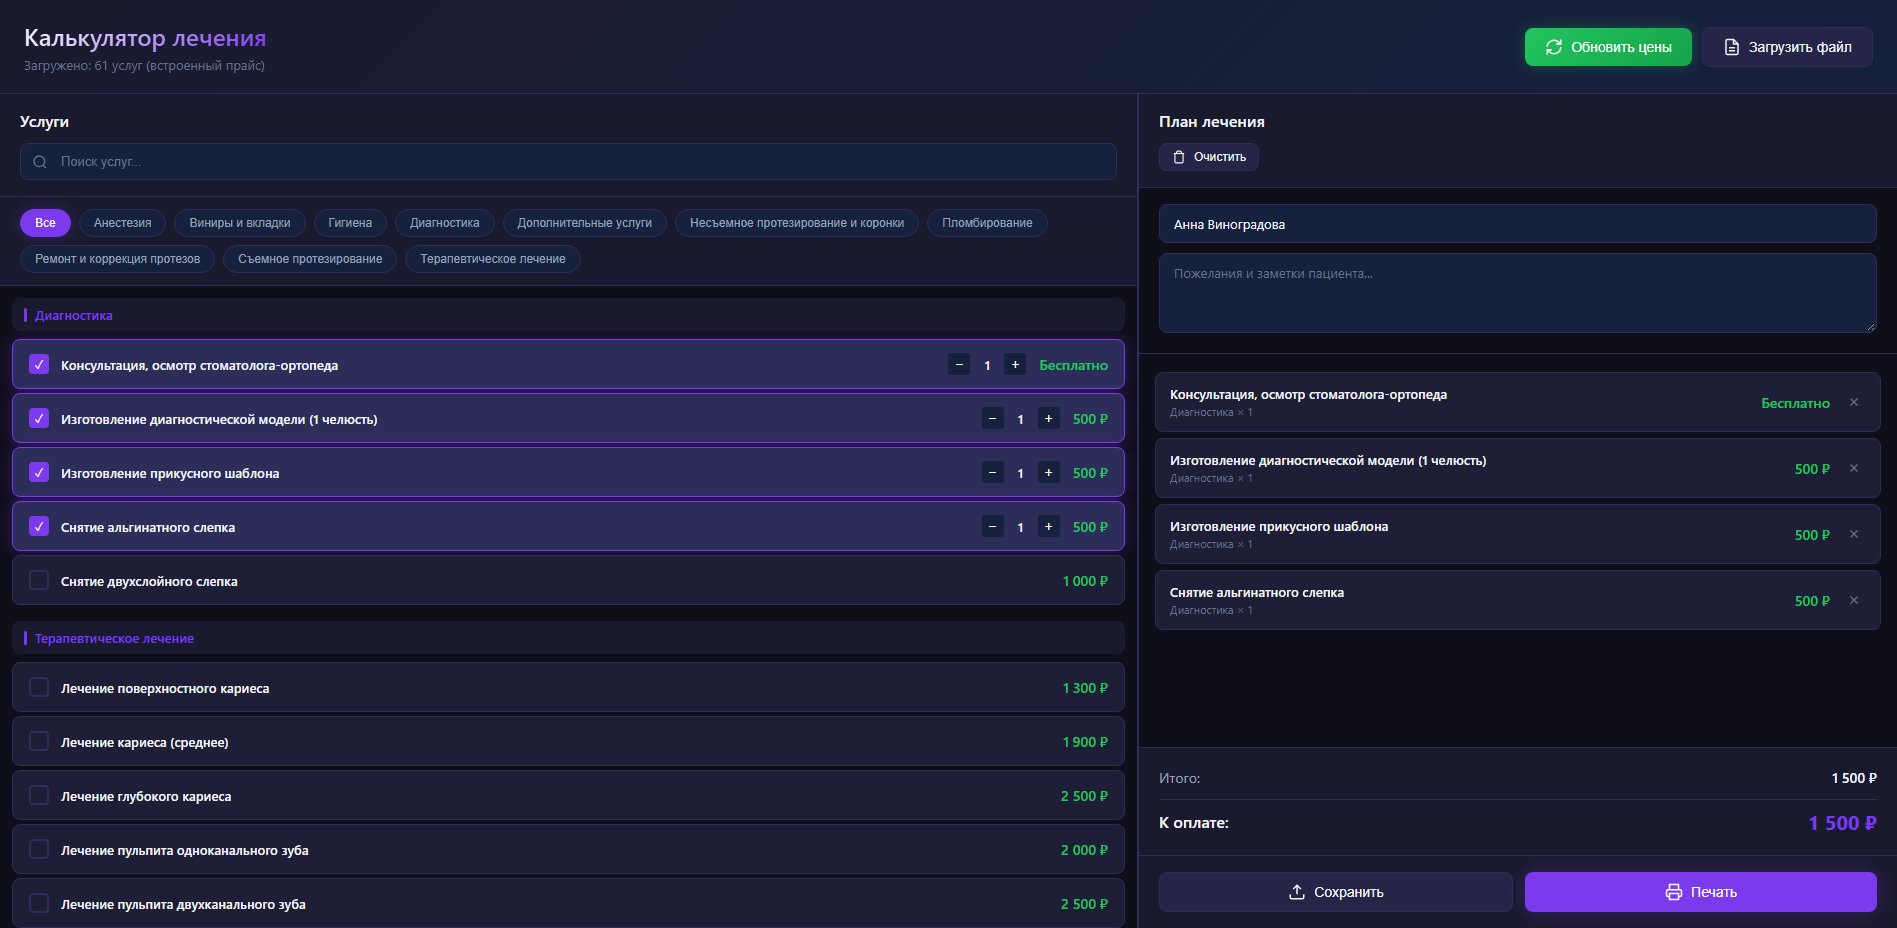
Task: Filter services by Виниры и вкладки
Action: point(240,223)
